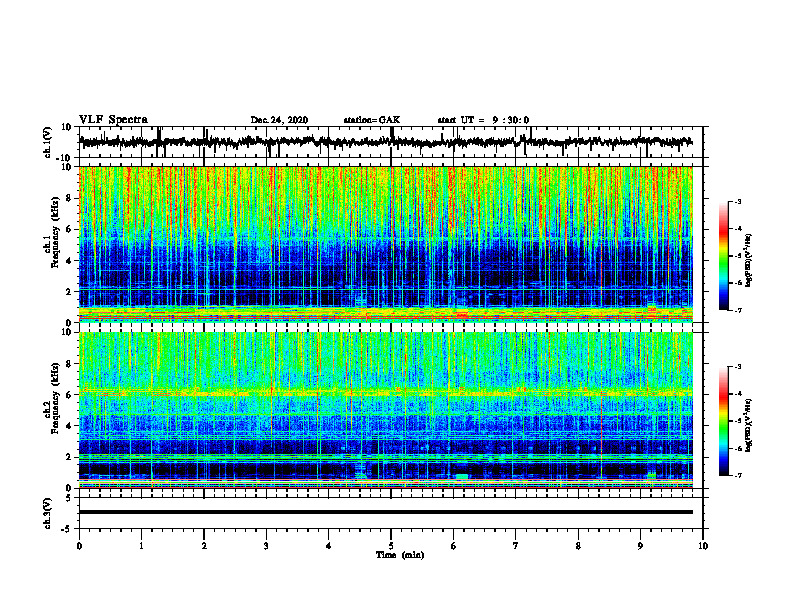Click time axis tick label "2"

coord(204,546)
